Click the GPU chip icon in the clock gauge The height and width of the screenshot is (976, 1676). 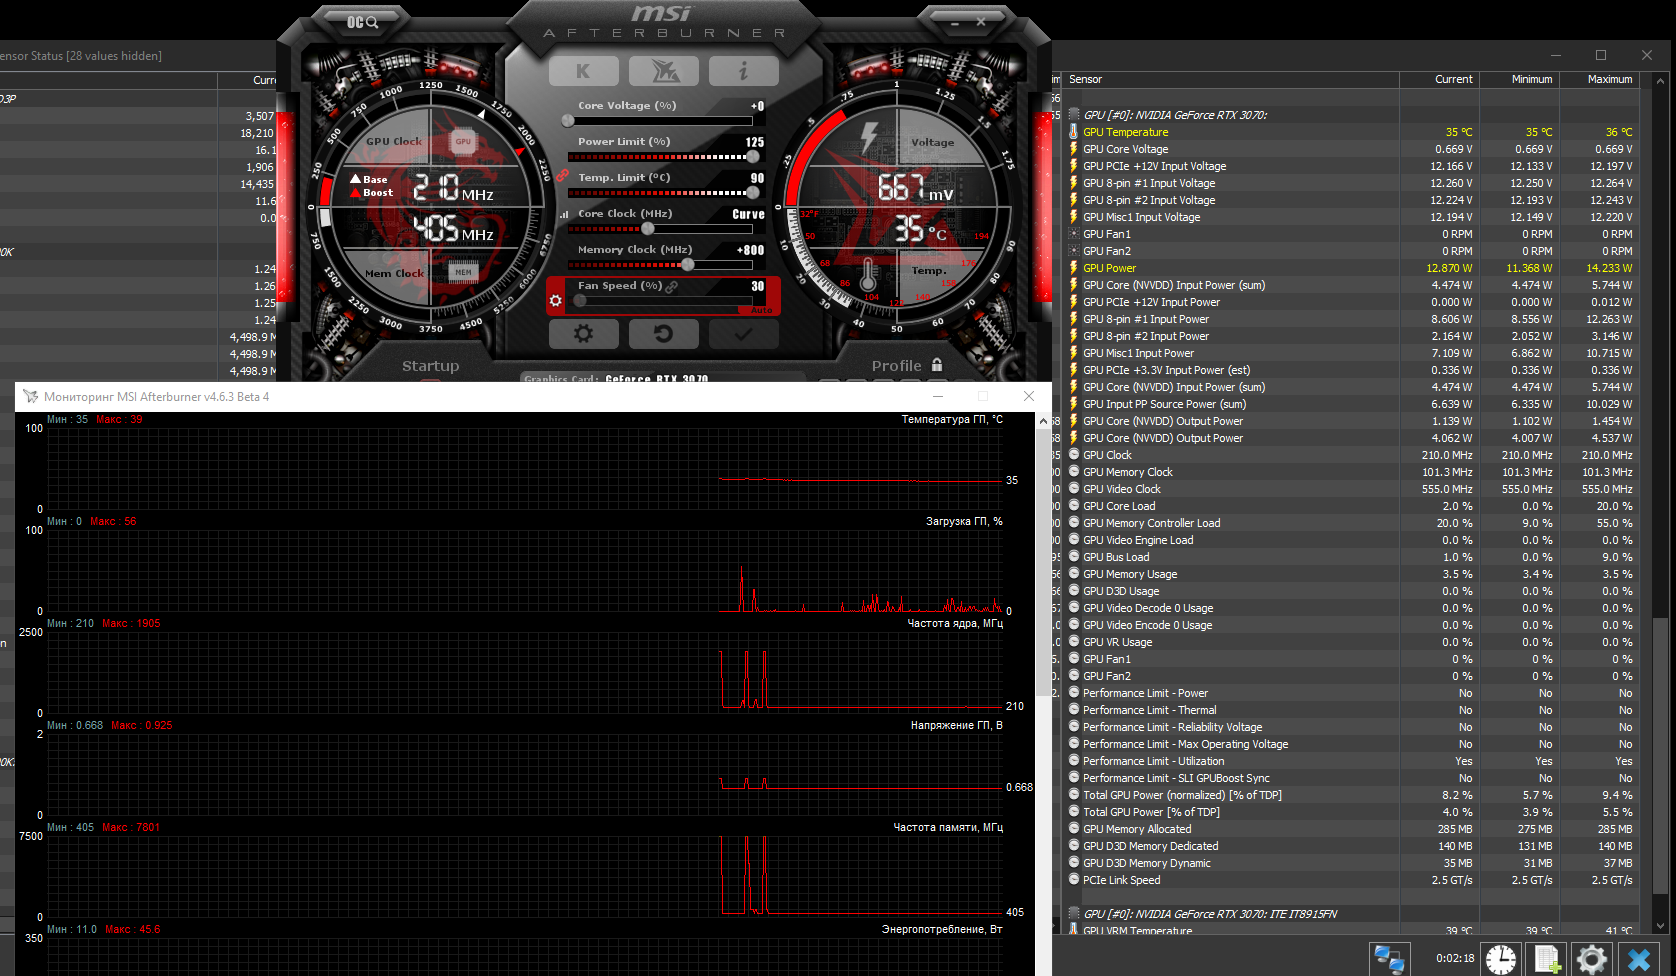463,142
